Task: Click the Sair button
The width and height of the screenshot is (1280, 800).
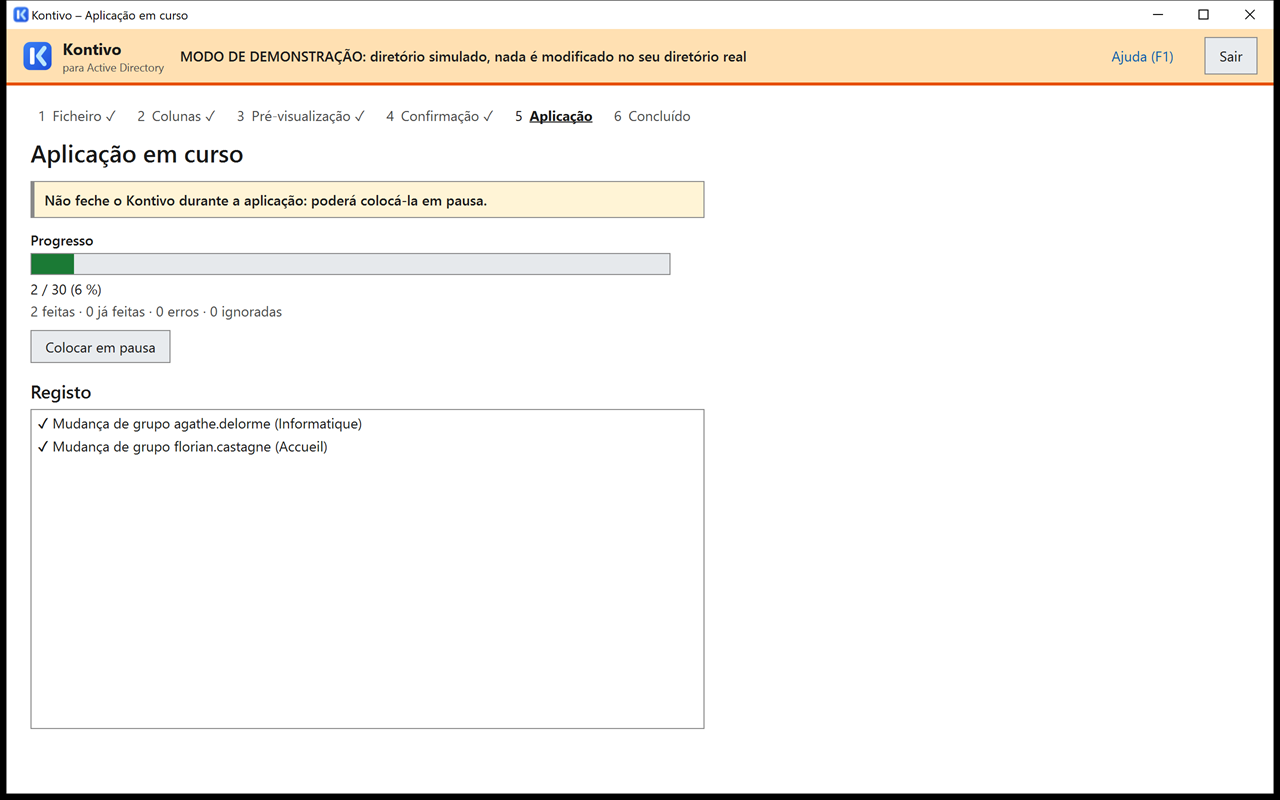Action: point(1230,56)
